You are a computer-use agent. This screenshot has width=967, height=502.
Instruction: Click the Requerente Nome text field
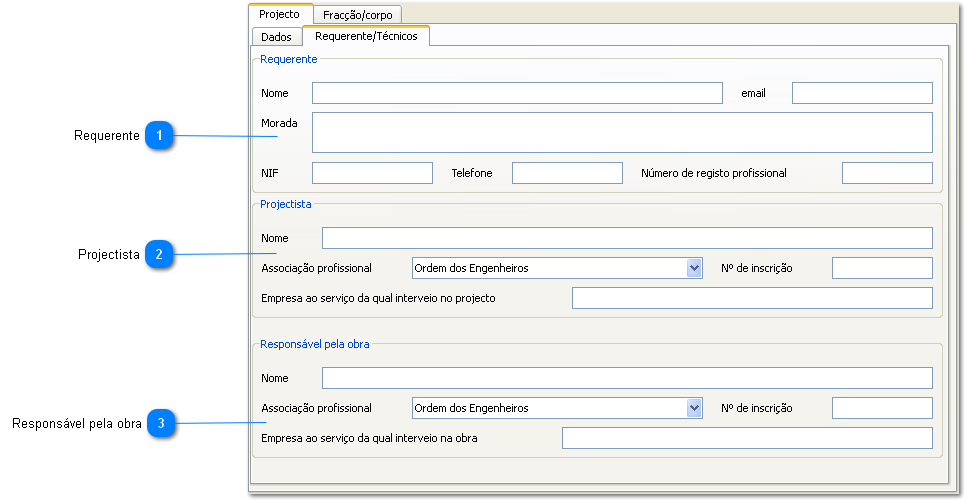pyautogui.click(x=516, y=93)
